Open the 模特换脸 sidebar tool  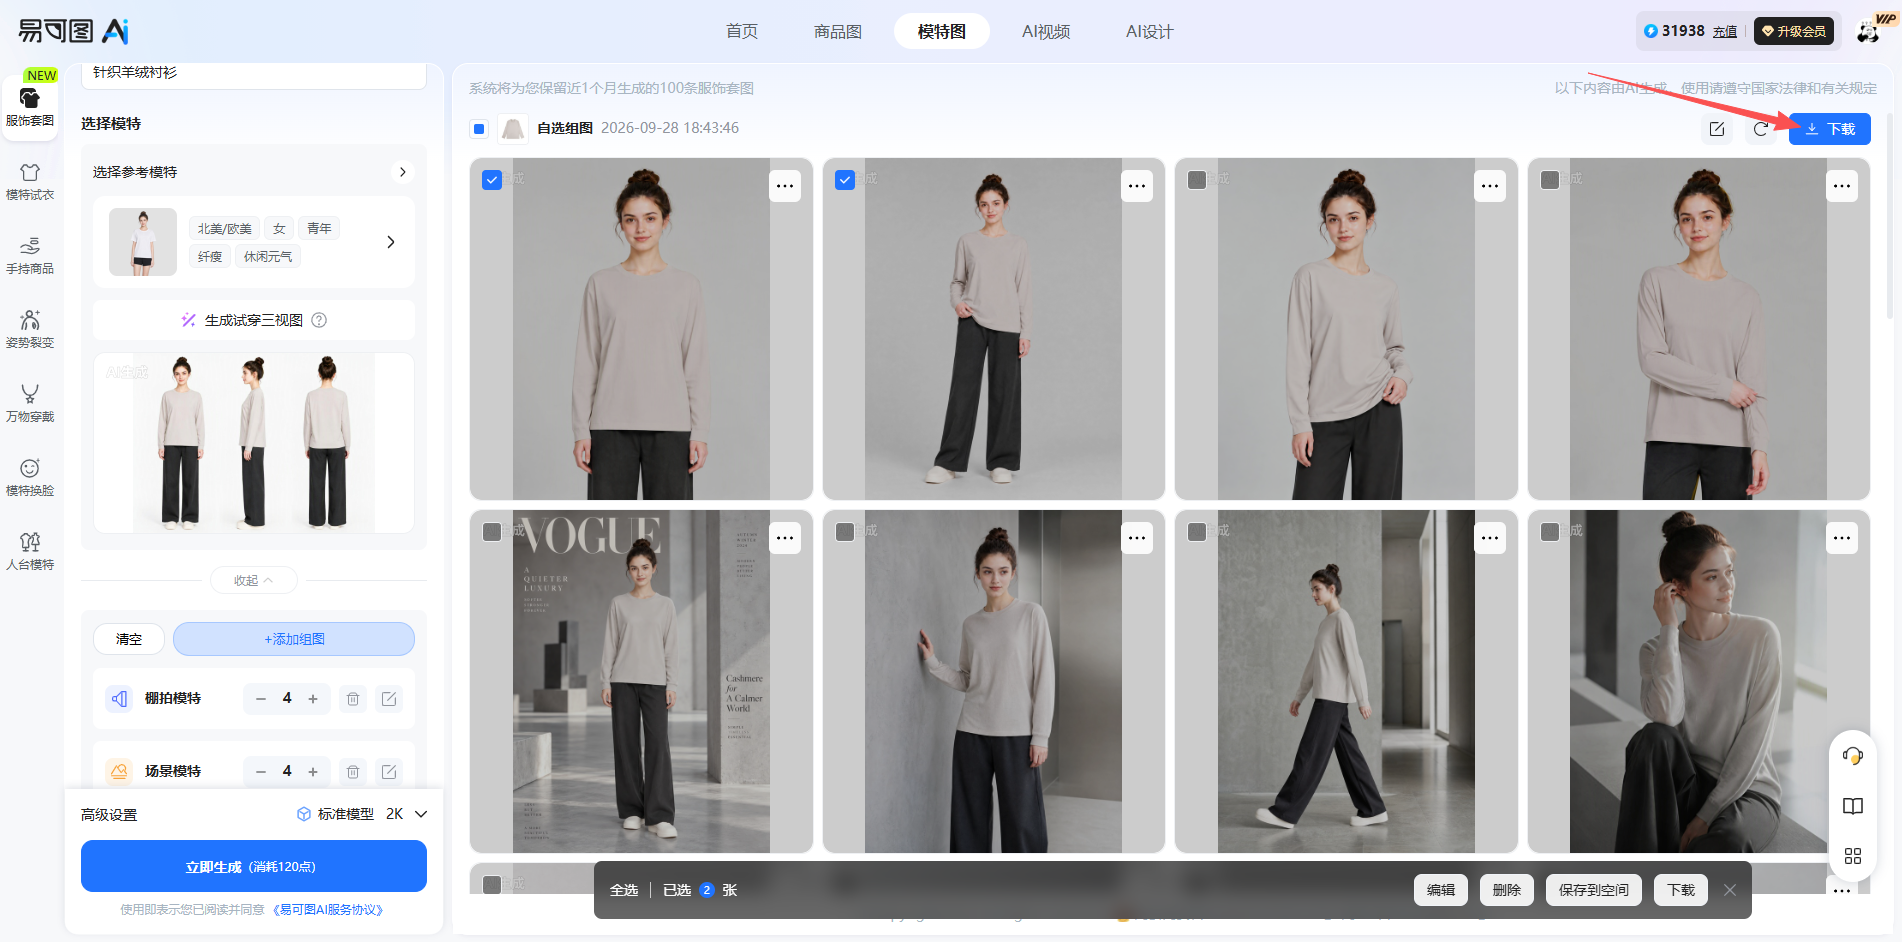pos(30,478)
